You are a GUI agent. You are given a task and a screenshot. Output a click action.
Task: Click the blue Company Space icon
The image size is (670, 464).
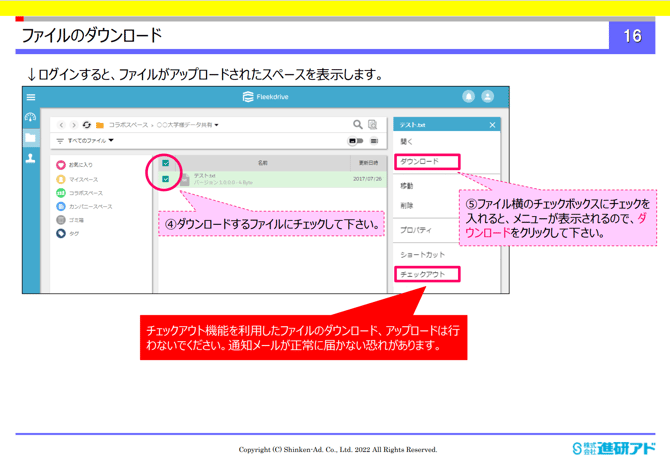pyautogui.click(x=61, y=206)
